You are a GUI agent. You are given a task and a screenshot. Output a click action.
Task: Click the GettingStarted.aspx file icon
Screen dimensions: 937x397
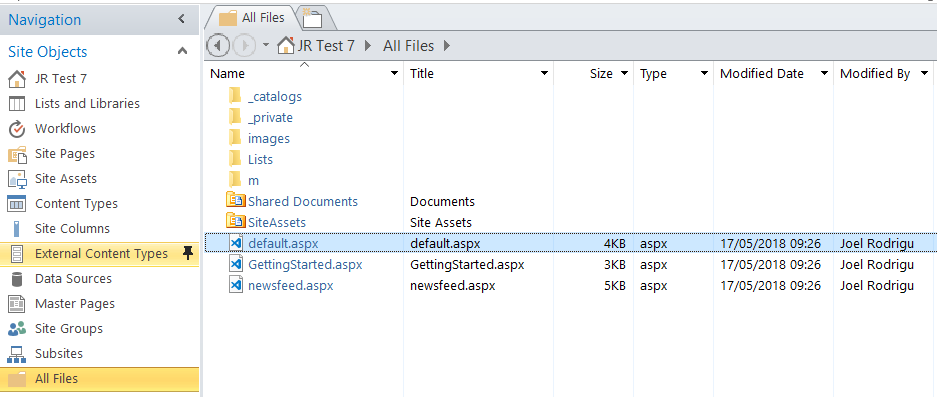[x=236, y=264]
